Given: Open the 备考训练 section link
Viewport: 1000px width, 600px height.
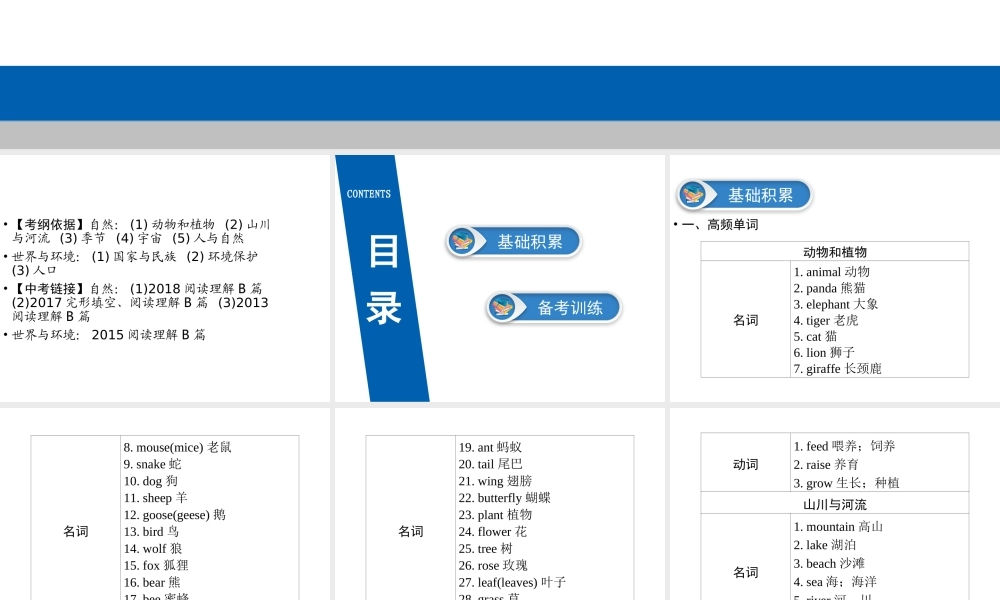Looking at the screenshot, I should coord(569,308).
